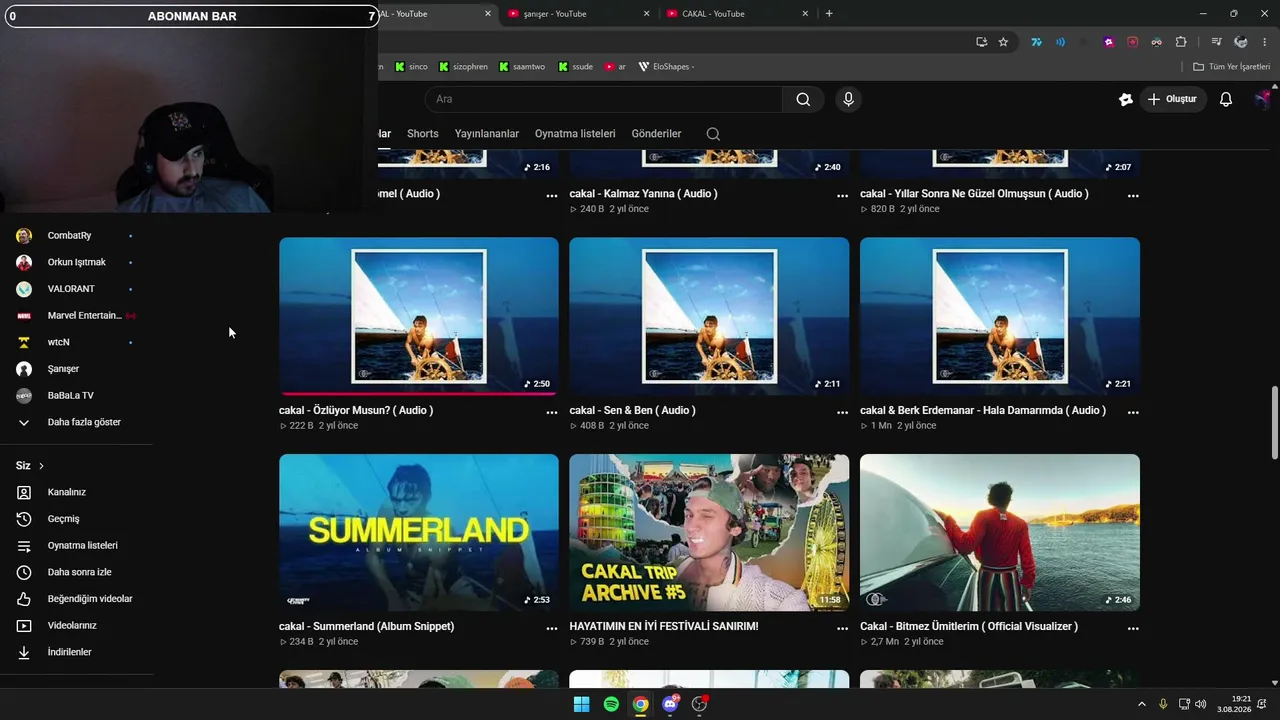This screenshot has width=1280, height=720.
Task: Open Spotify from the taskbar
Action: pos(611,704)
